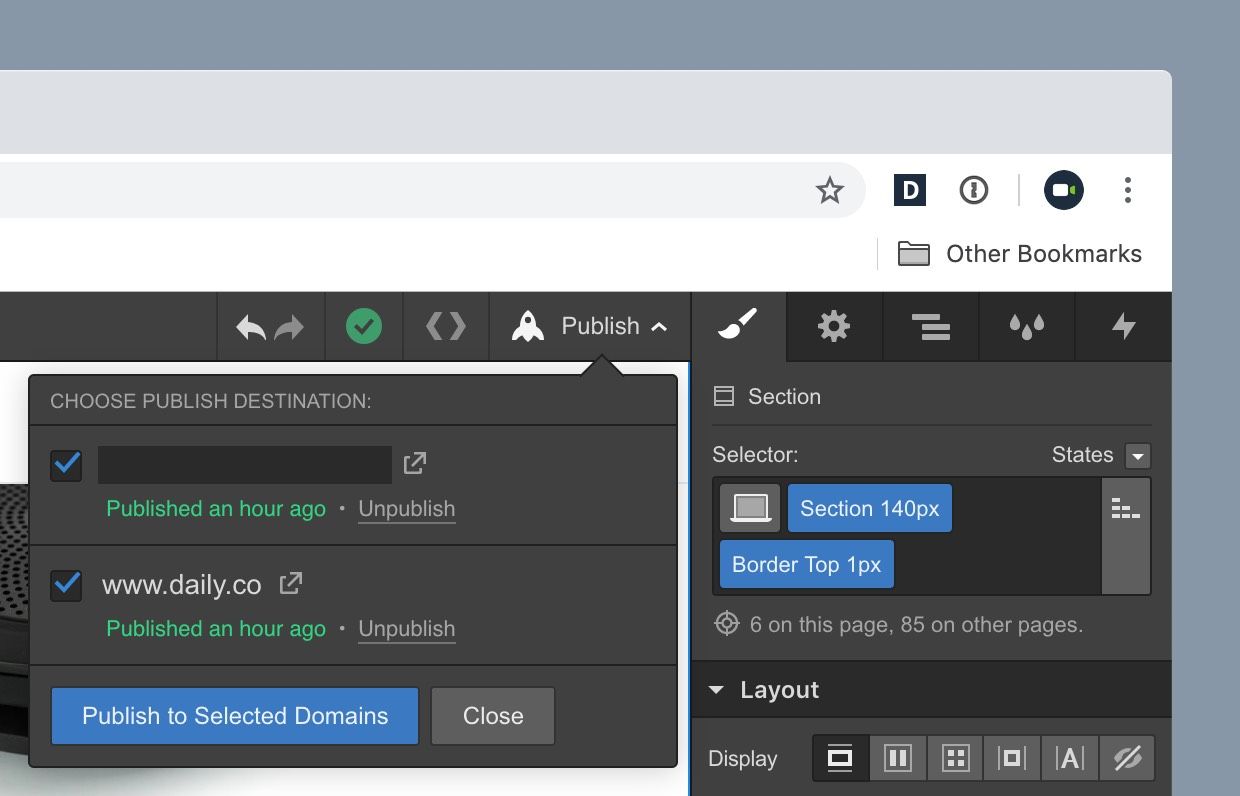Uncheck the www.daily.co checkbox
Image resolution: width=1240 pixels, height=796 pixels.
66,585
